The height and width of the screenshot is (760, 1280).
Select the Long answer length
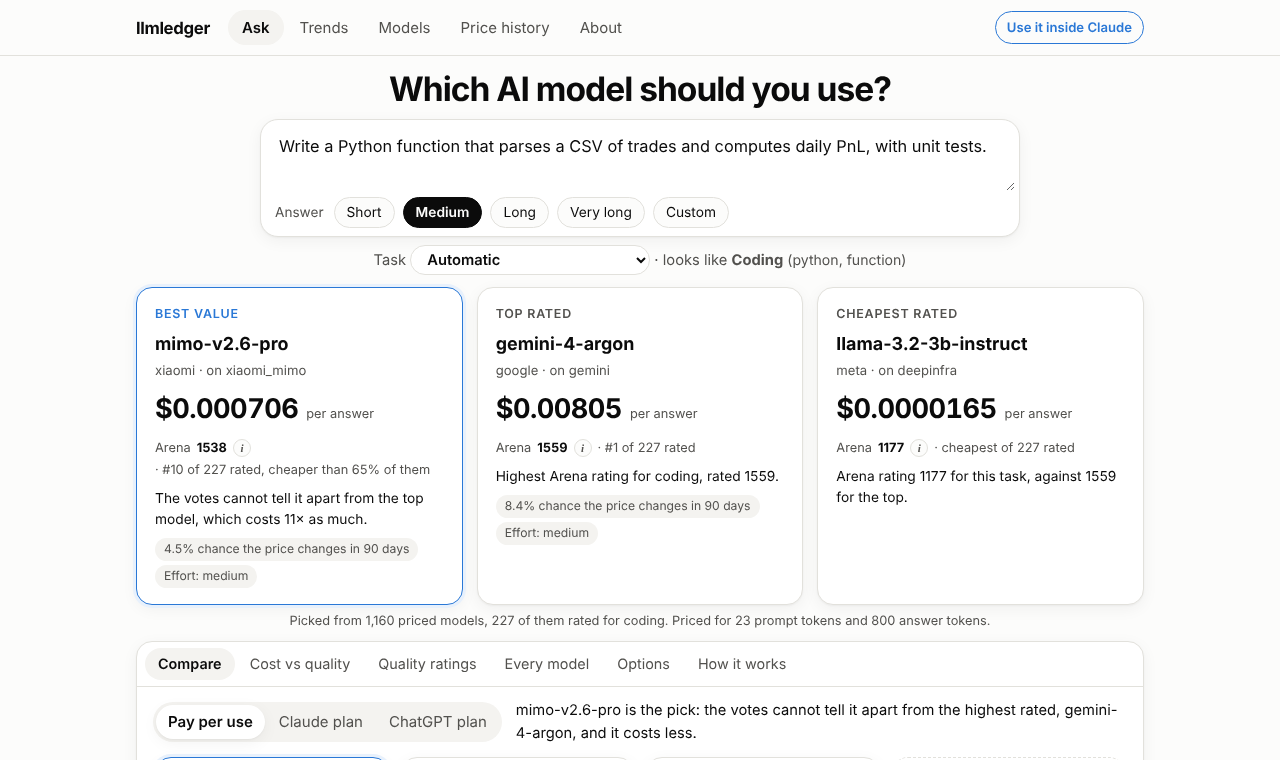tap(519, 212)
